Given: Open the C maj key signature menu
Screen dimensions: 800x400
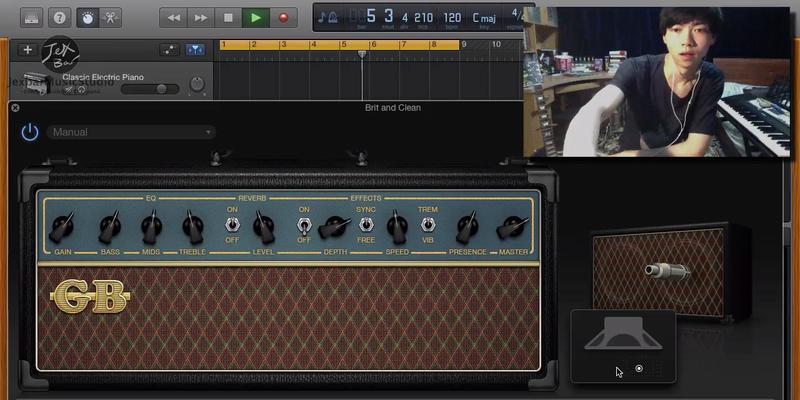Looking at the screenshot, I should 484,18.
